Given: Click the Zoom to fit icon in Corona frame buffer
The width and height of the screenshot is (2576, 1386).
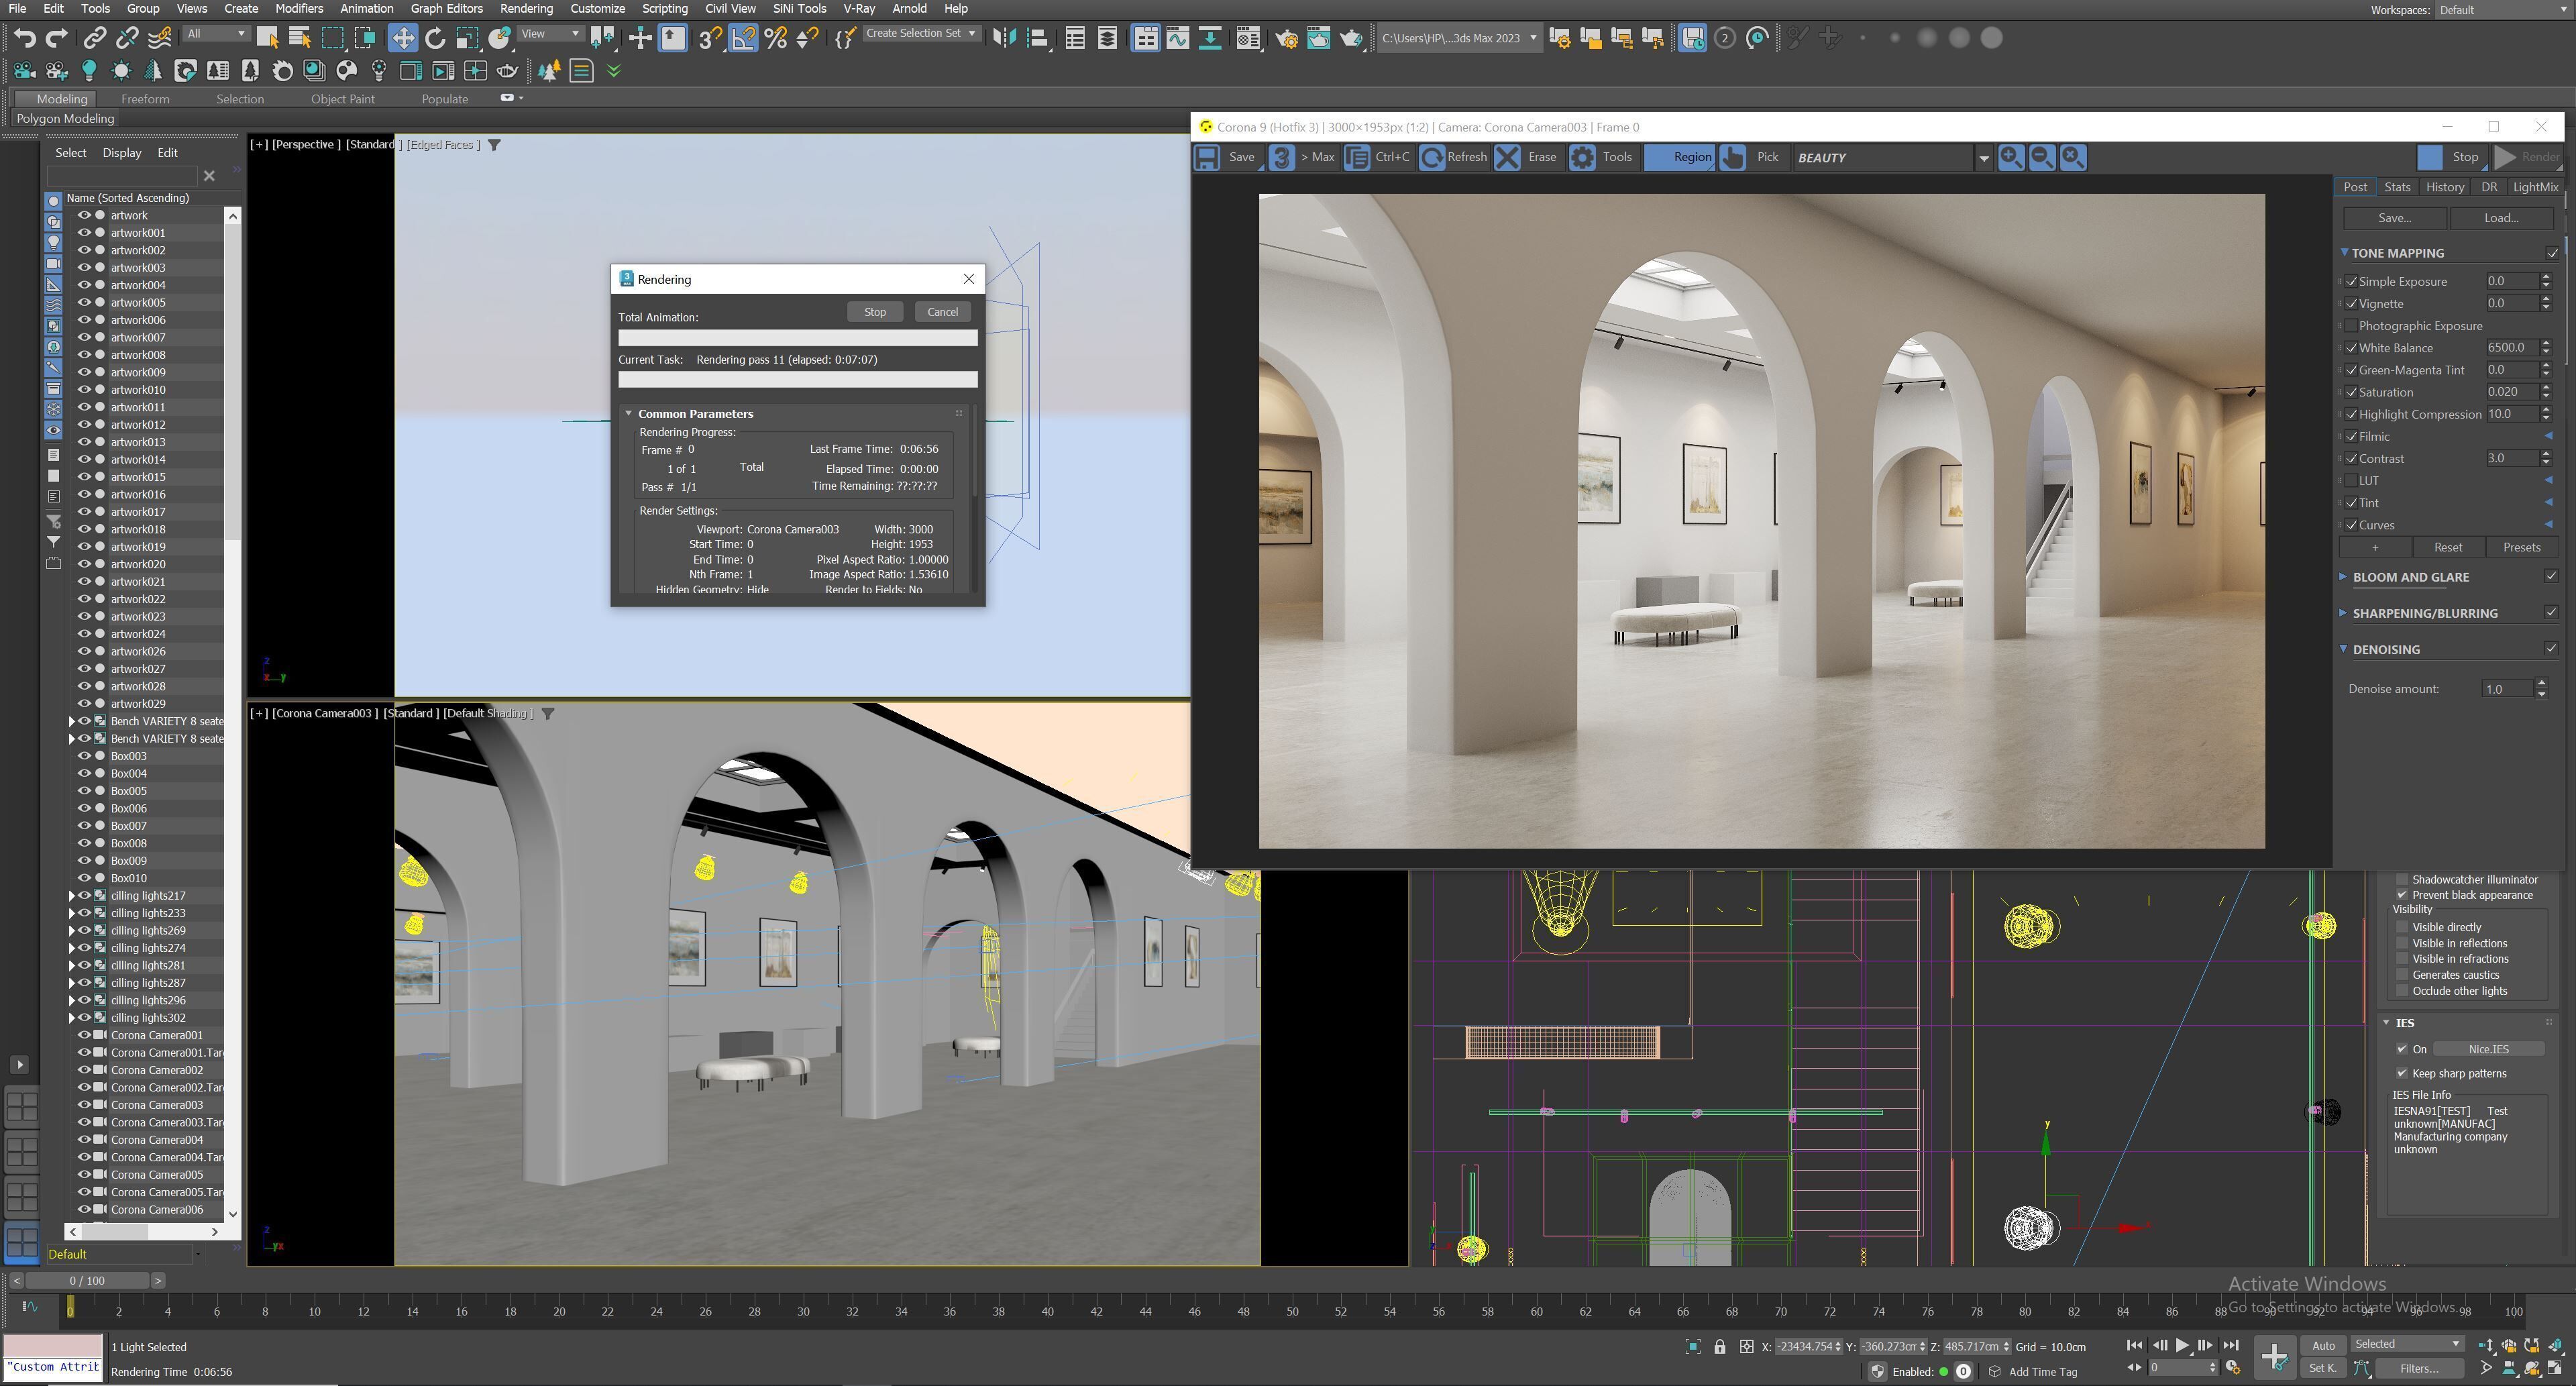Looking at the screenshot, I should click(2072, 157).
